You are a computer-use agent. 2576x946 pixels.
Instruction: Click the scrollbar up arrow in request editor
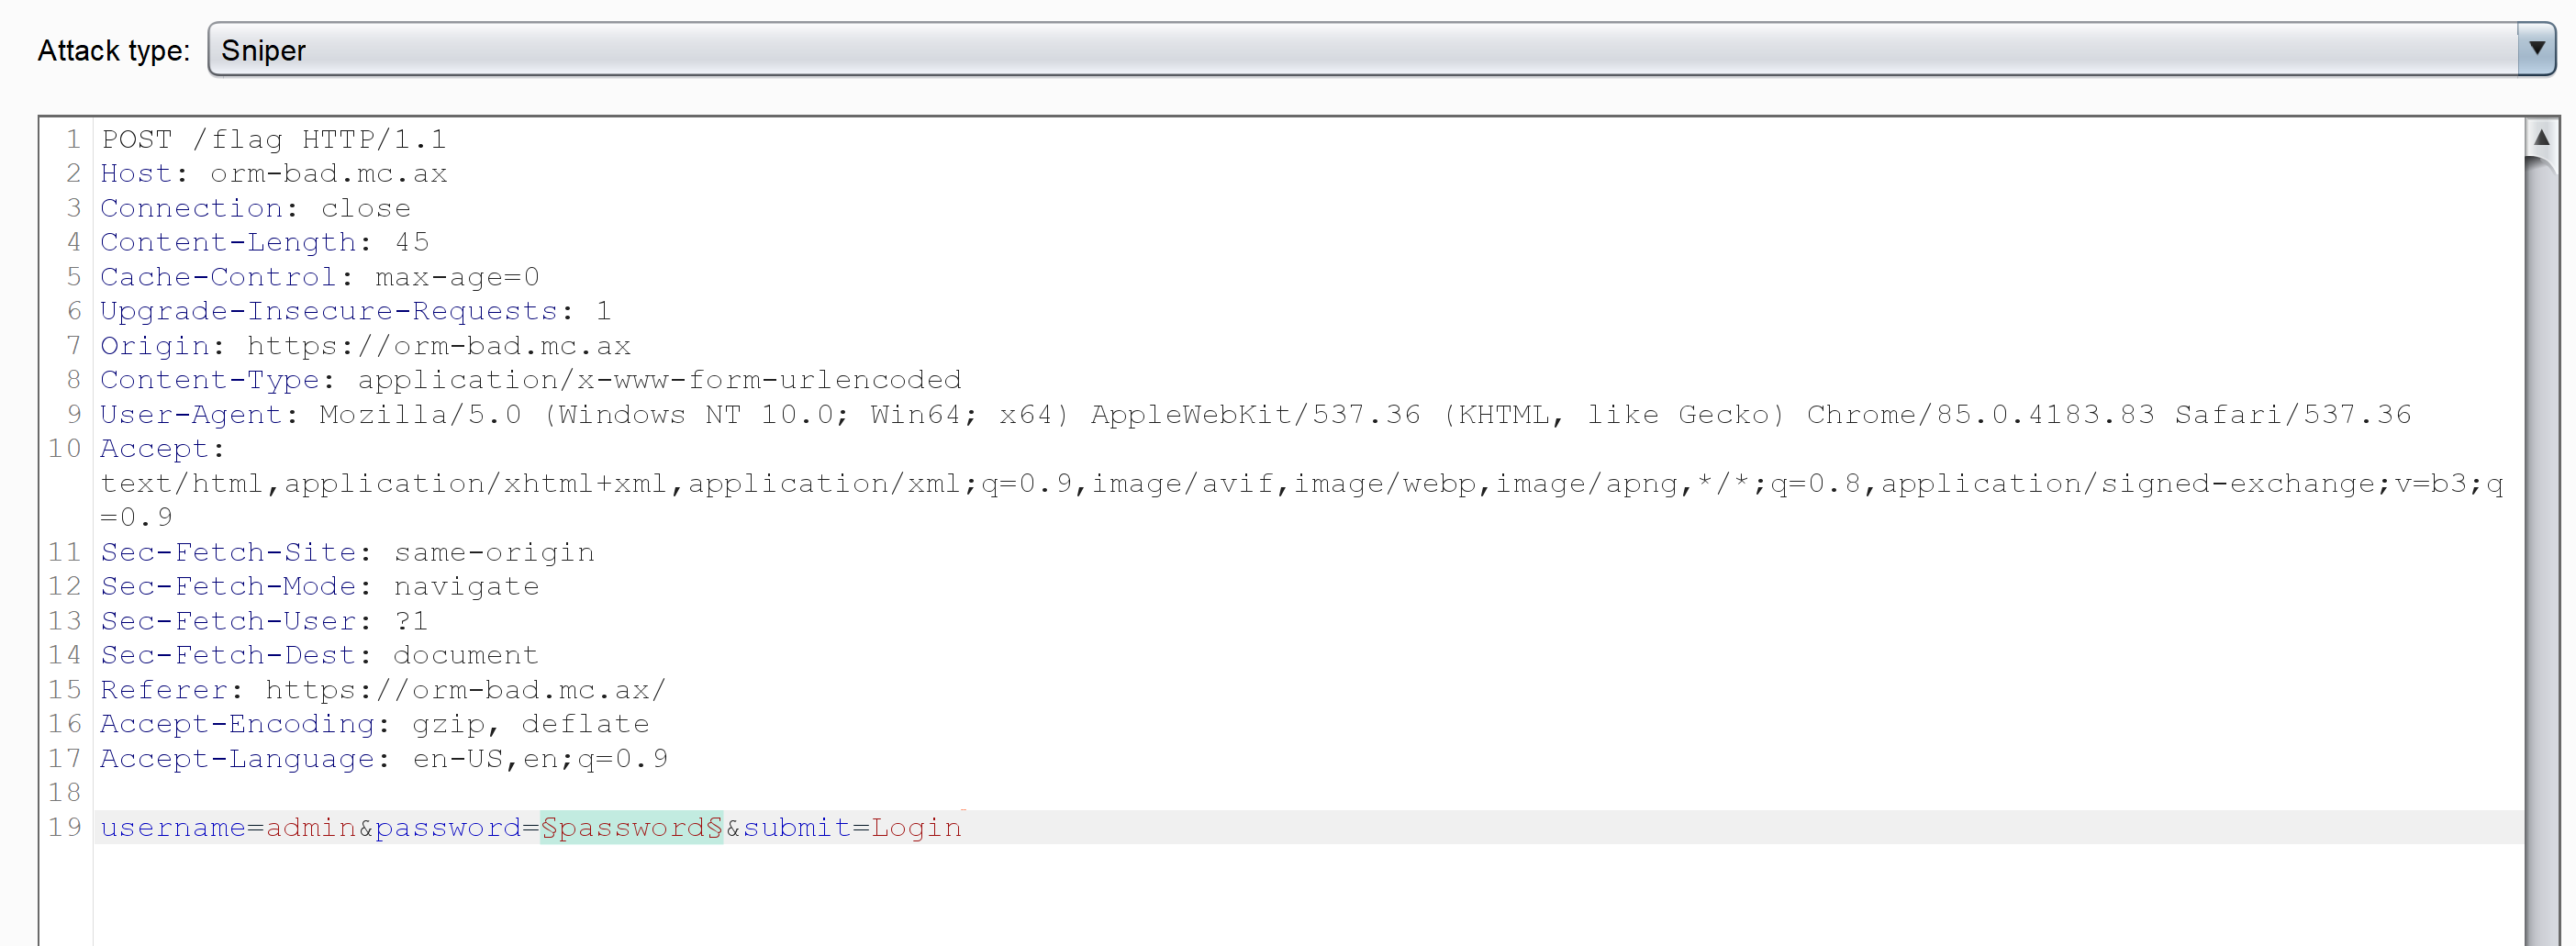tap(2541, 137)
